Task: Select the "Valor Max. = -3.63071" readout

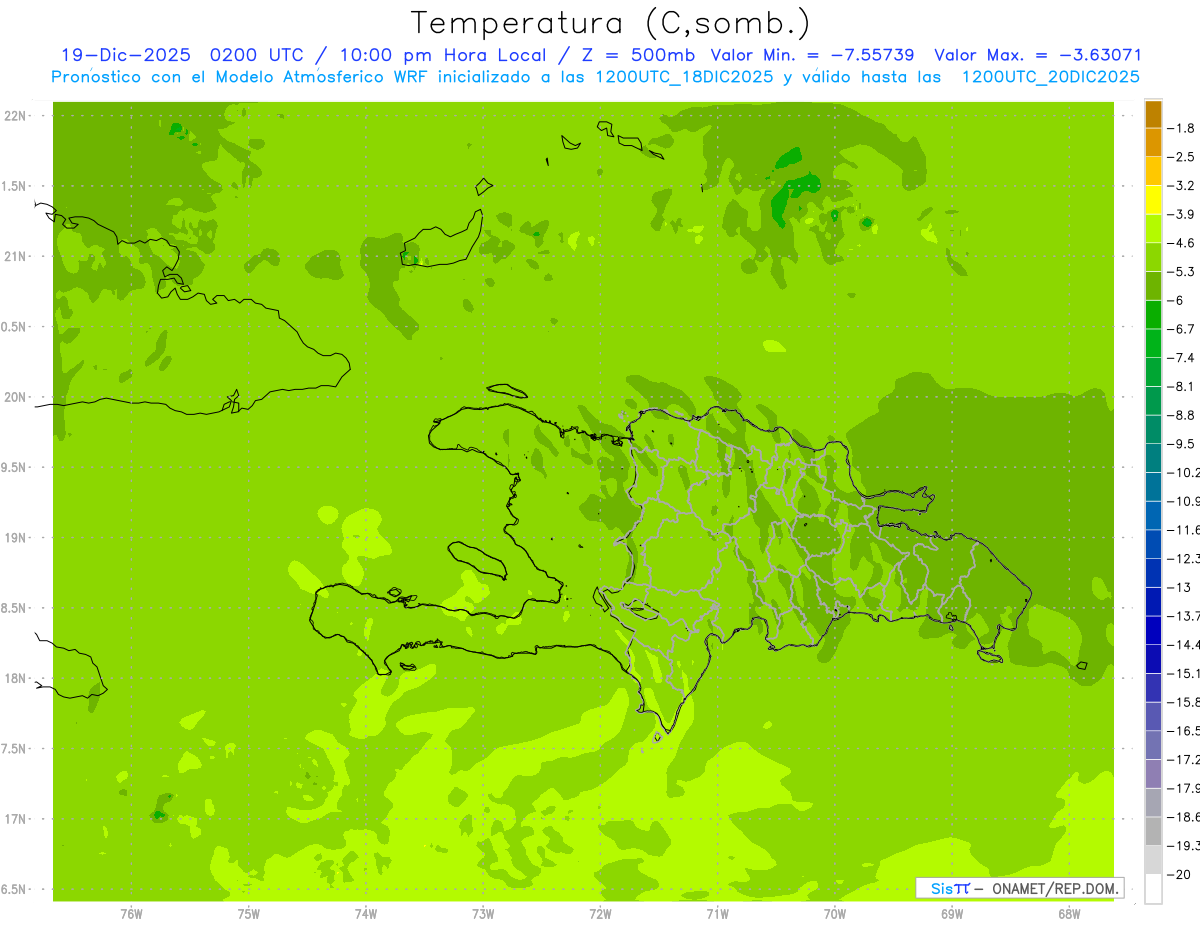Action: coord(1038,56)
